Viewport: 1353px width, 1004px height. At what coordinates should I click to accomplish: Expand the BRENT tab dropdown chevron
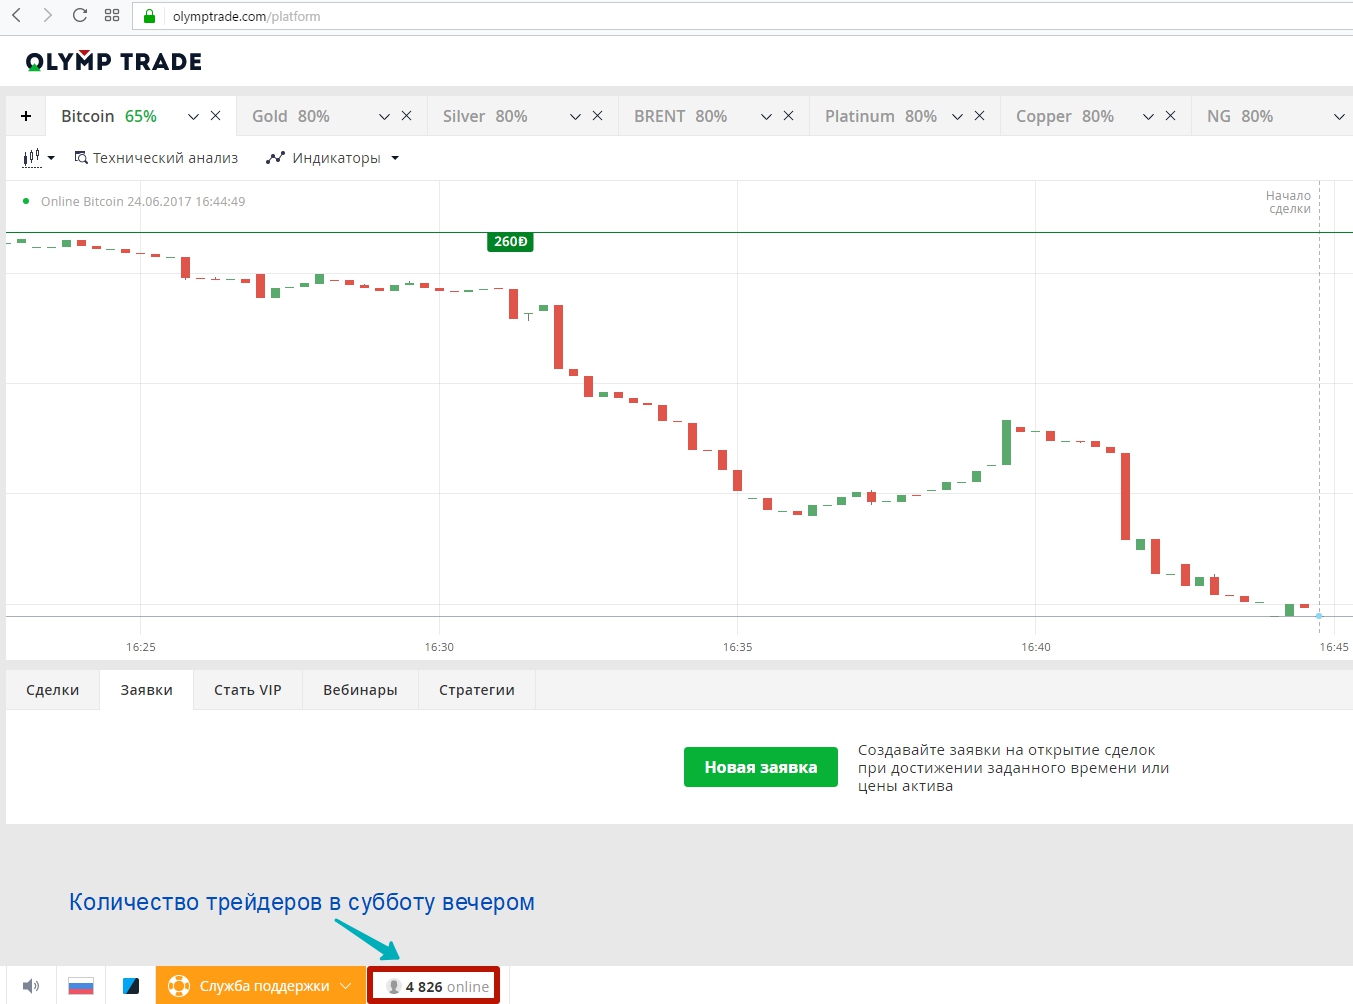tap(766, 117)
